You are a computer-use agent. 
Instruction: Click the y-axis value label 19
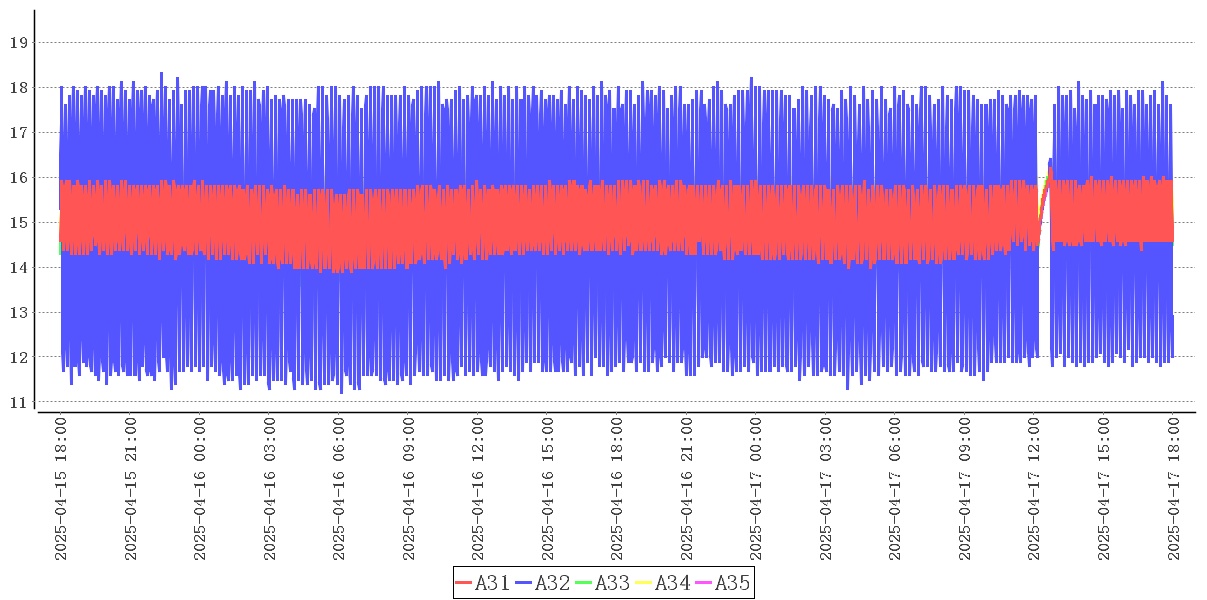pos(18,43)
